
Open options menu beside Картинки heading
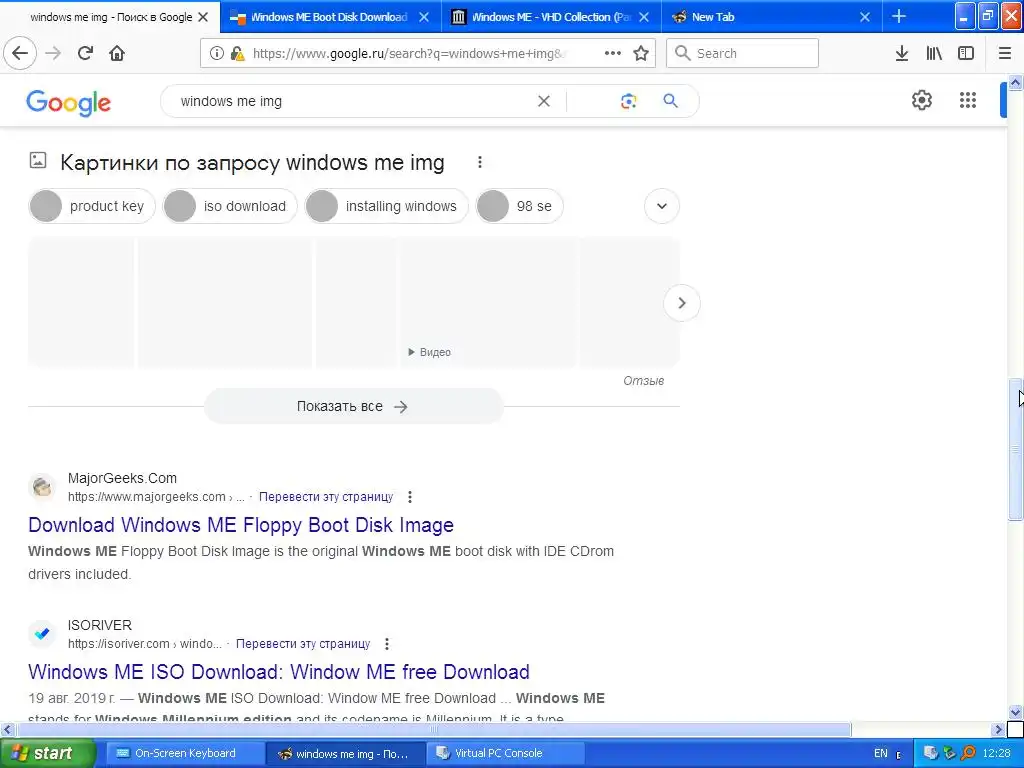pos(480,162)
